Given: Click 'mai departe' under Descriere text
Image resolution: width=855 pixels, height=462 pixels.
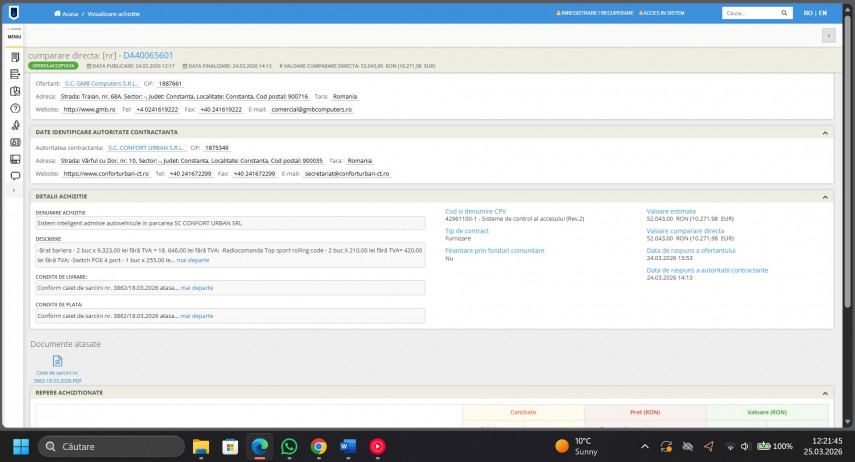Looking at the screenshot, I should [x=195, y=259].
